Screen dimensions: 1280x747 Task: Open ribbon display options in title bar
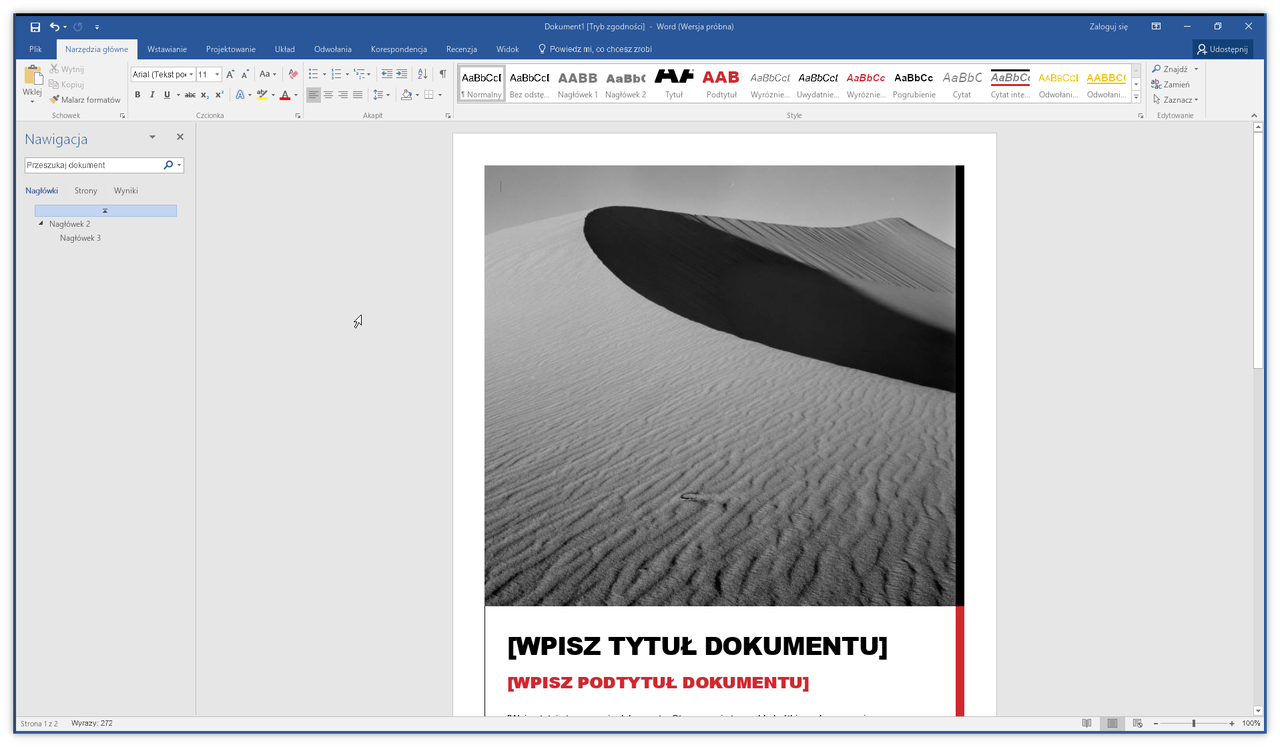pos(1156,26)
